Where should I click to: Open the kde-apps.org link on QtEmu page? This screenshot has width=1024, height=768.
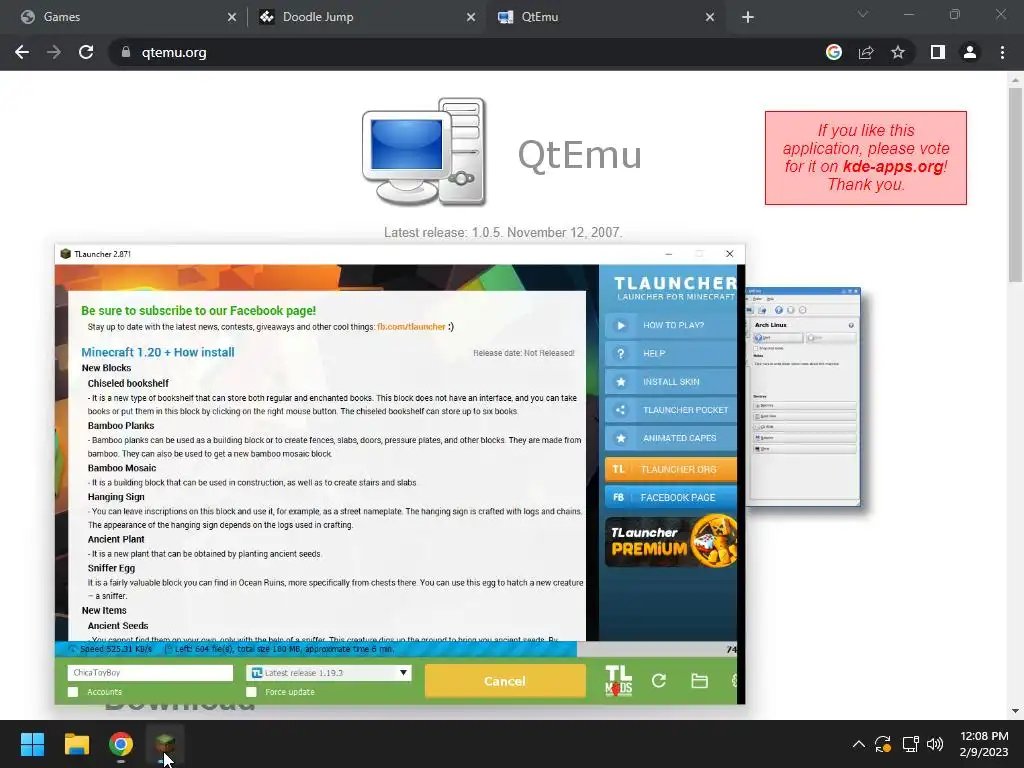point(893,167)
